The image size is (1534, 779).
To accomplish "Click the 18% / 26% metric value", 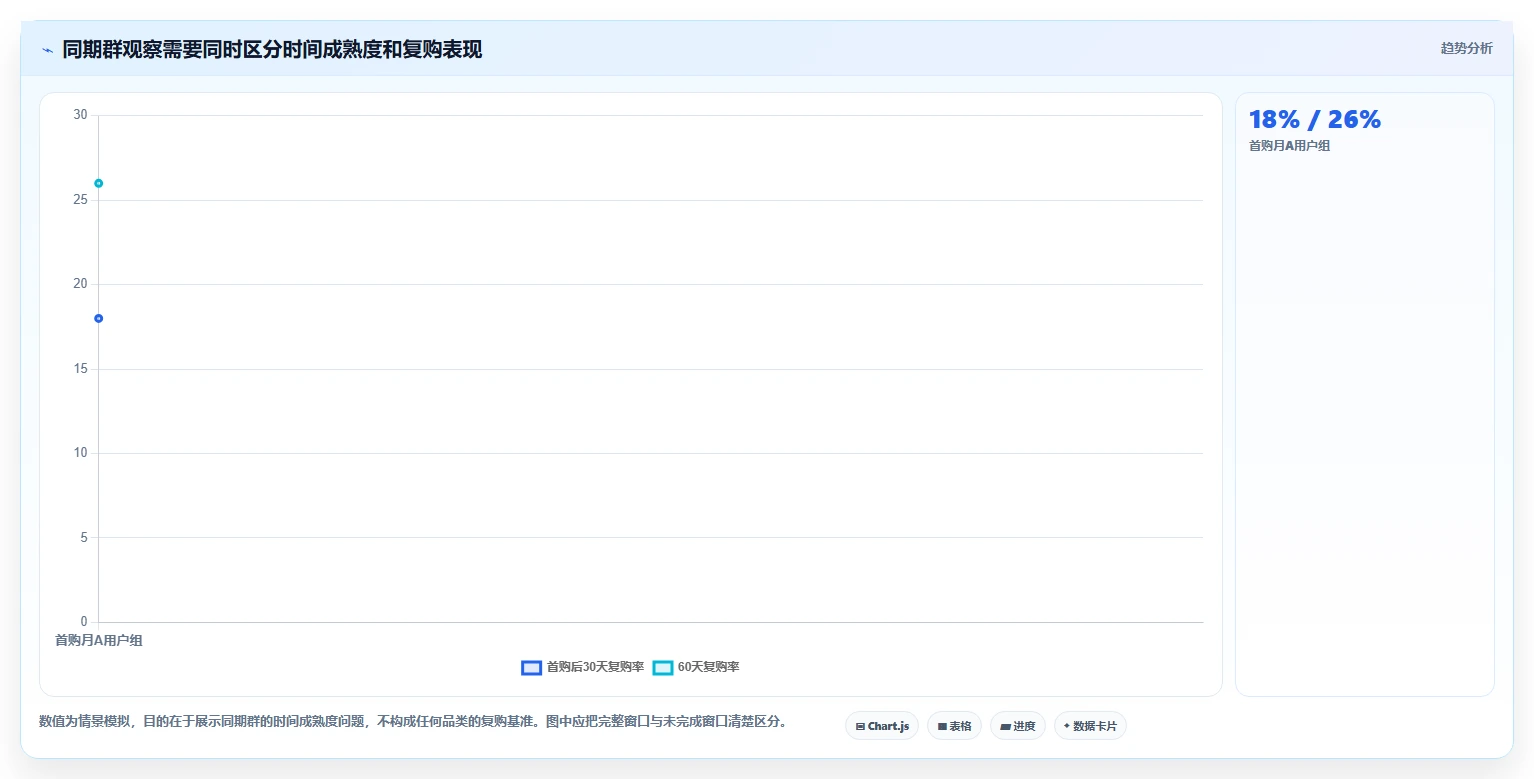I will (x=1315, y=120).
